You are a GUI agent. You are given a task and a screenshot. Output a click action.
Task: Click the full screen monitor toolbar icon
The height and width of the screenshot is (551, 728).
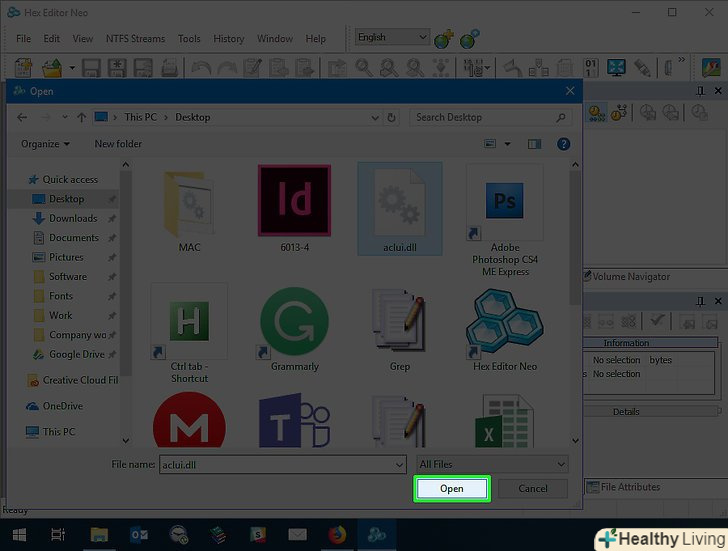point(617,68)
